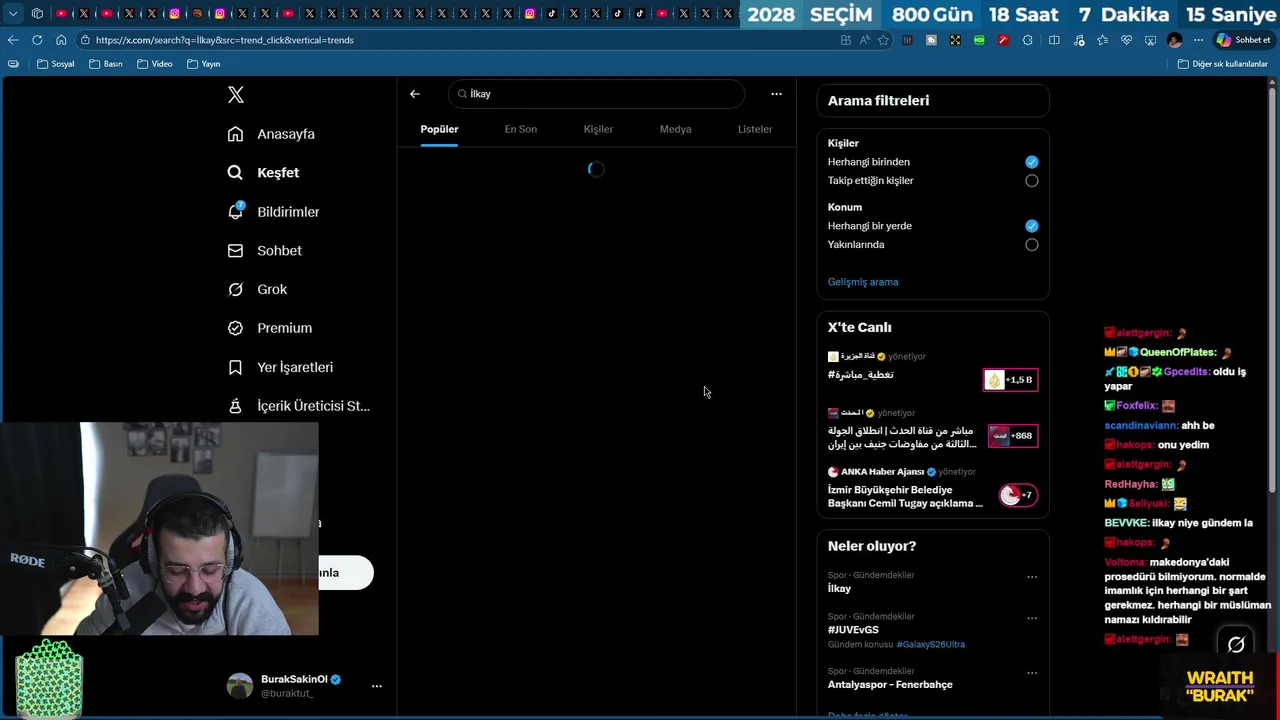
Task: Open the #JUVEvGS trending topic
Action: (x=853, y=630)
